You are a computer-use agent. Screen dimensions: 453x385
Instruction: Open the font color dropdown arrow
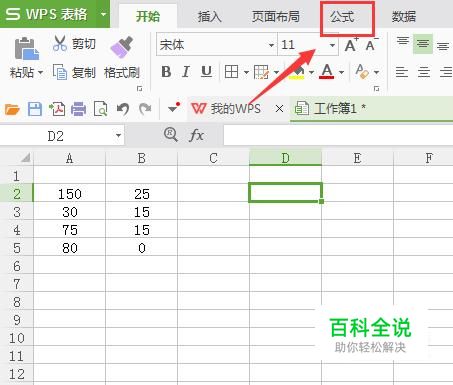(x=341, y=72)
